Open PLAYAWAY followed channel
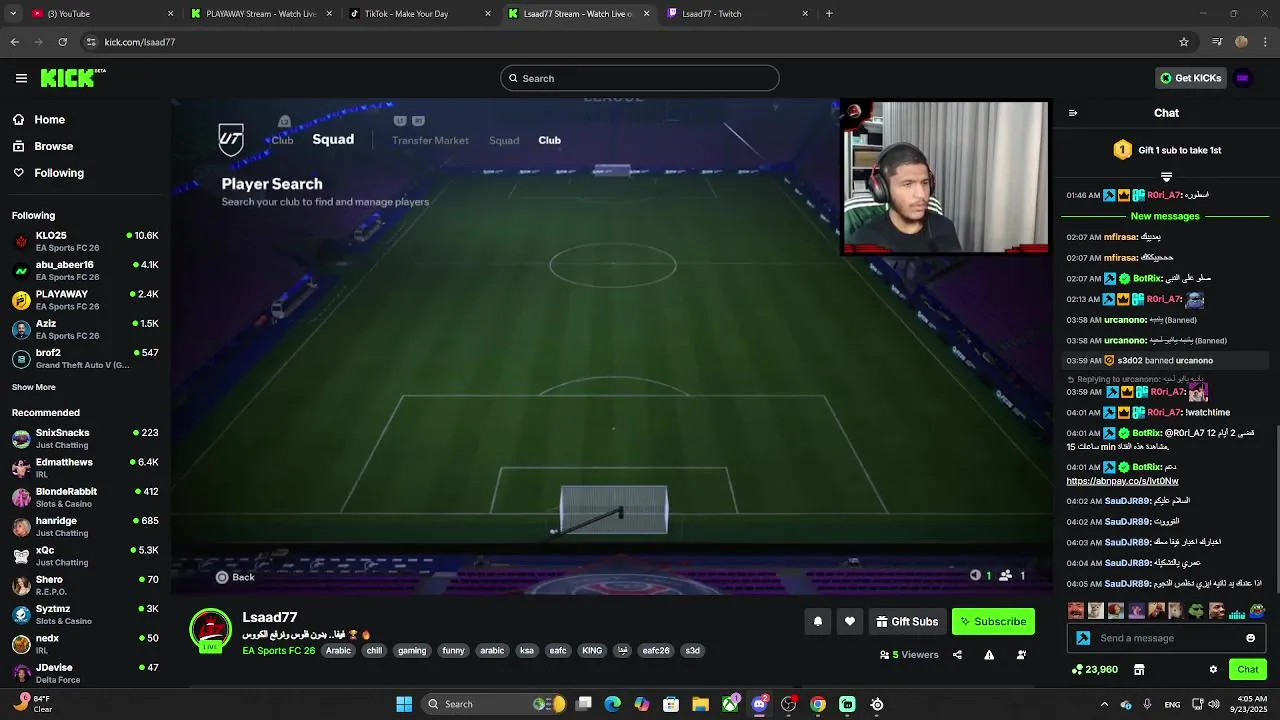 [x=85, y=300]
